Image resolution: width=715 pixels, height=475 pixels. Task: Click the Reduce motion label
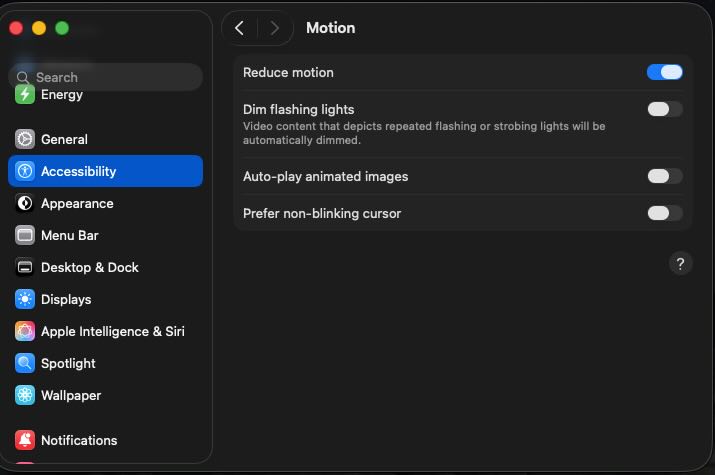coord(288,72)
